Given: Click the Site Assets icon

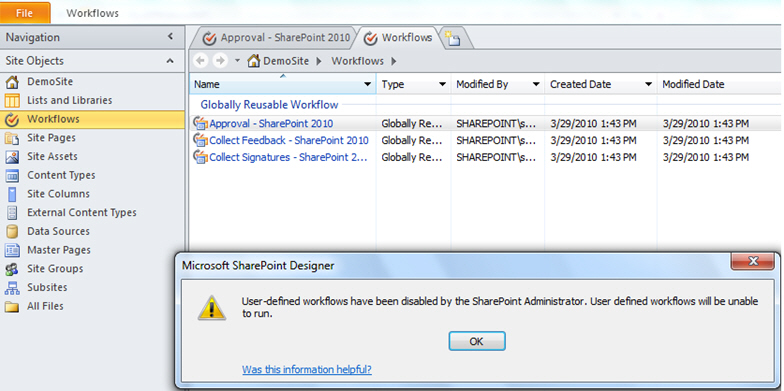Looking at the screenshot, I should click(12, 156).
